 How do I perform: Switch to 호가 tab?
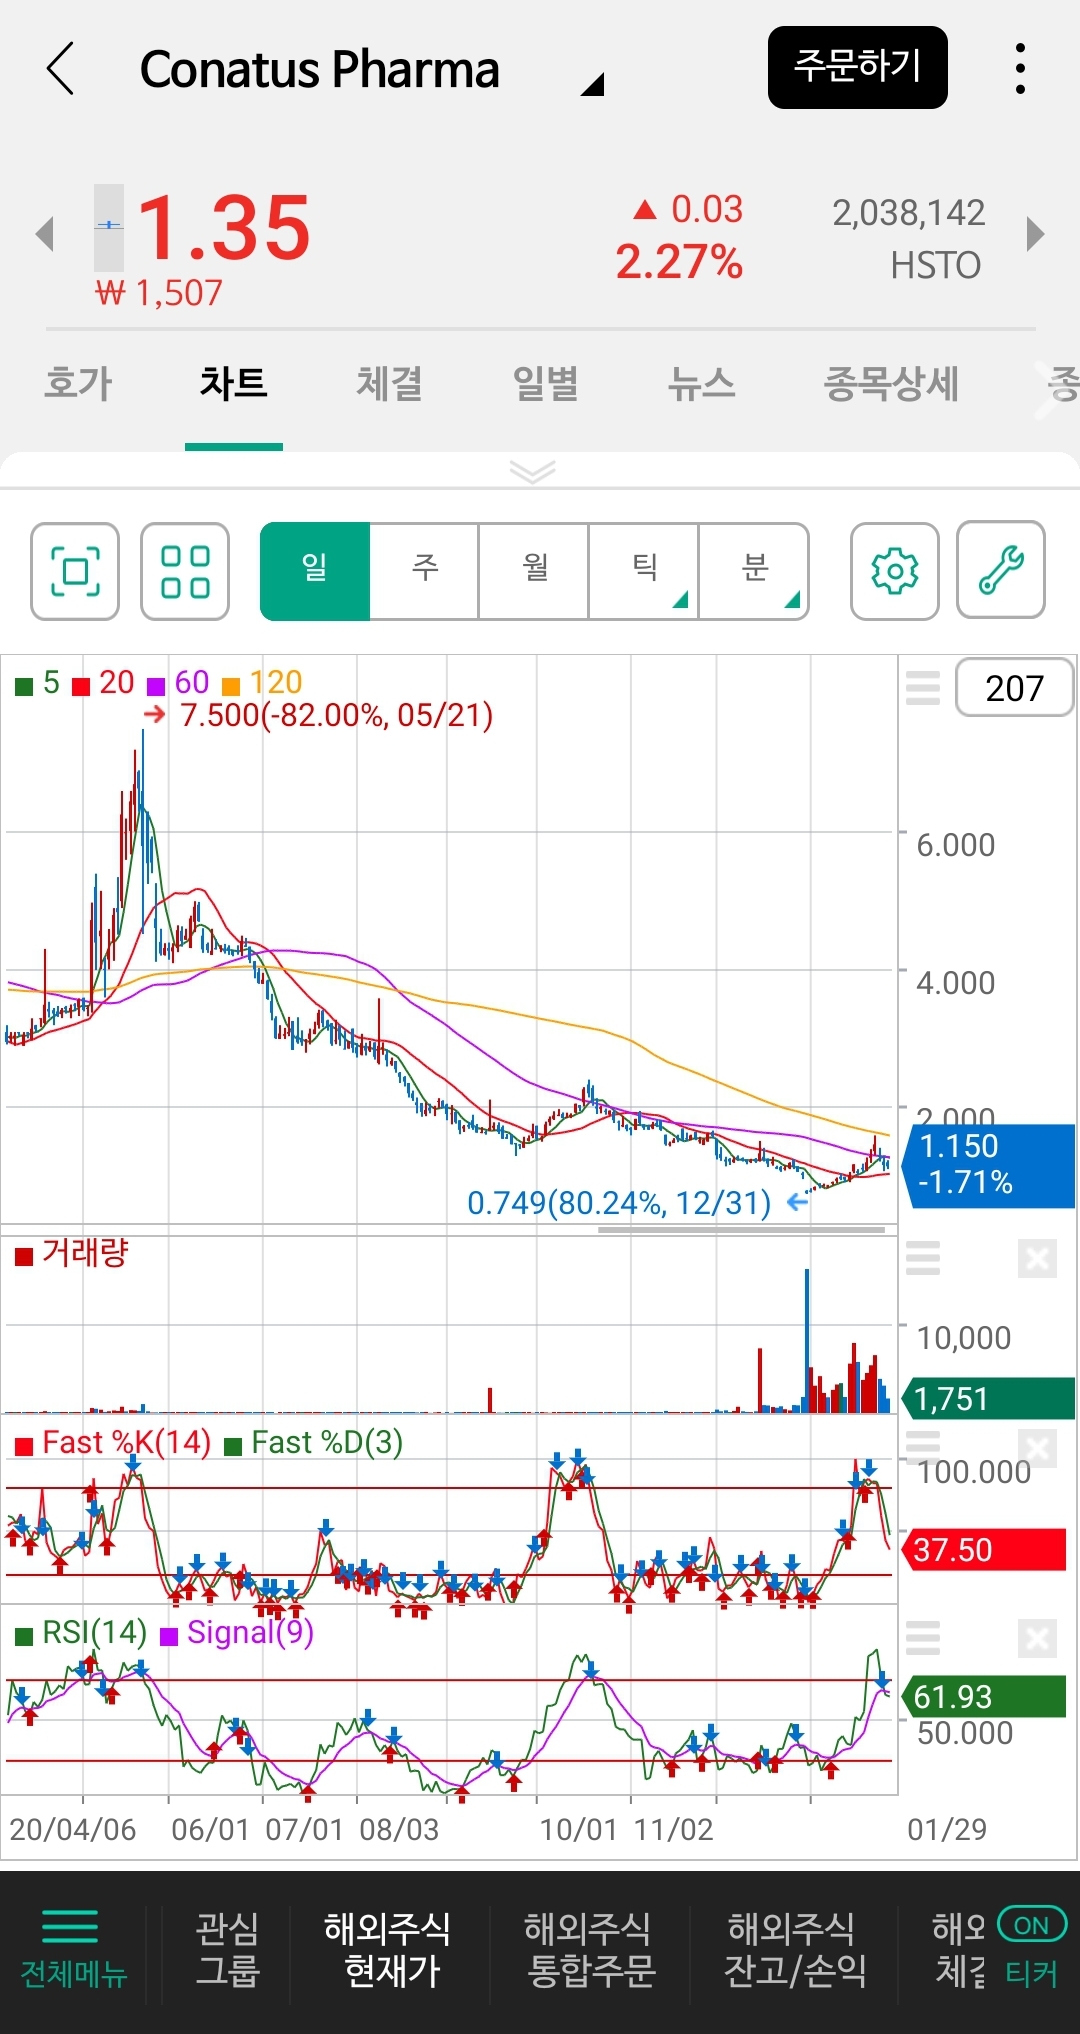point(79,384)
